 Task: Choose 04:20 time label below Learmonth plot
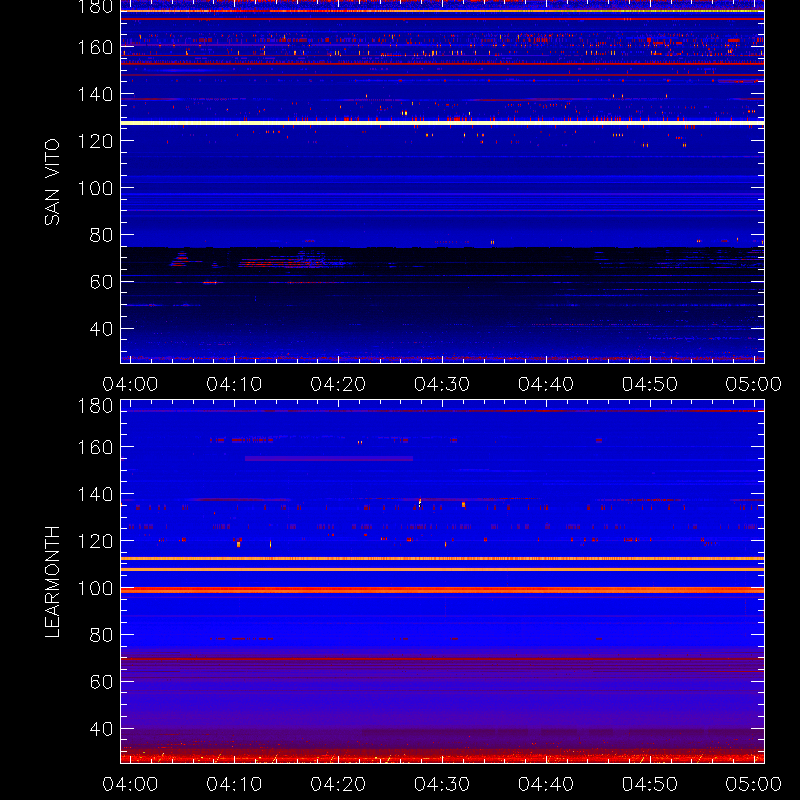click(338, 784)
